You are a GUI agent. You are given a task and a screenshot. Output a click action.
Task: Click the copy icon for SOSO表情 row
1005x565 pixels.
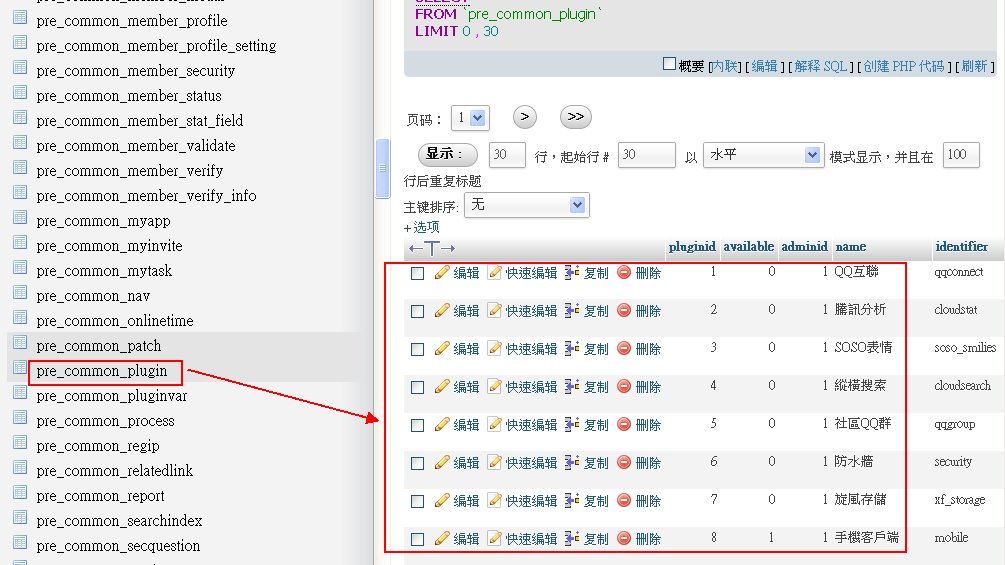tap(572, 349)
